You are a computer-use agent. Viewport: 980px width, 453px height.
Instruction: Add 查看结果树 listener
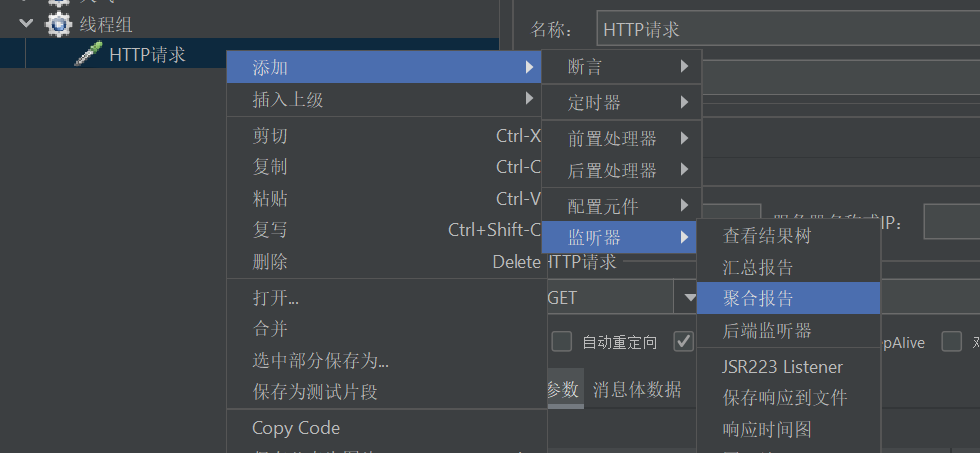[x=789, y=236]
